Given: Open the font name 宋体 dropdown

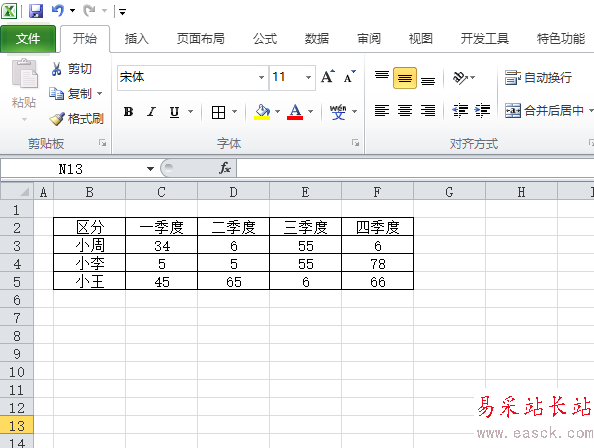Looking at the screenshot, I should 261,77.
